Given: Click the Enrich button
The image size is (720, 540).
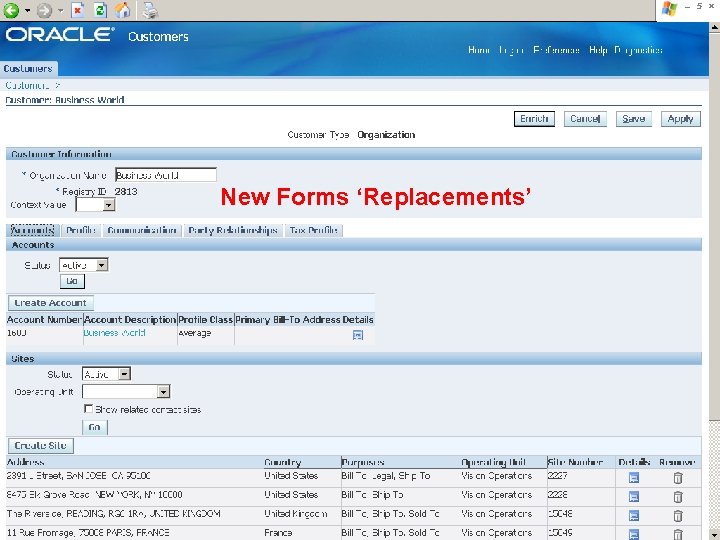Looking at the screenshot, I should pos(534,119).
